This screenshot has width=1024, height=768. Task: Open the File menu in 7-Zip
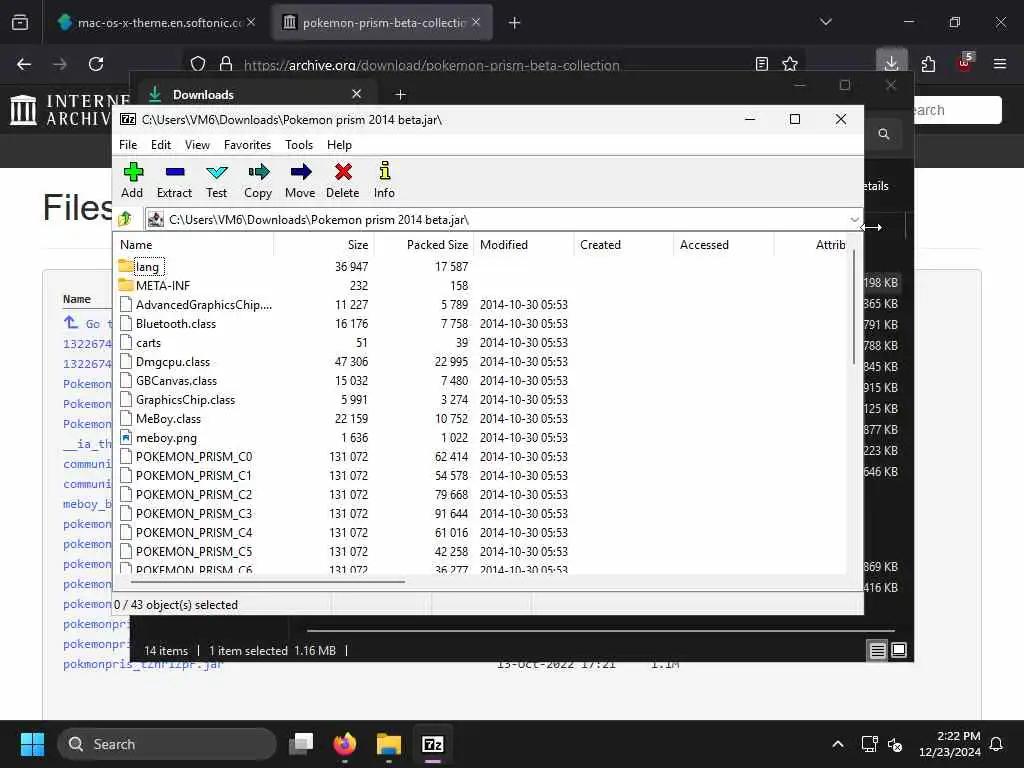pos(128,145)
